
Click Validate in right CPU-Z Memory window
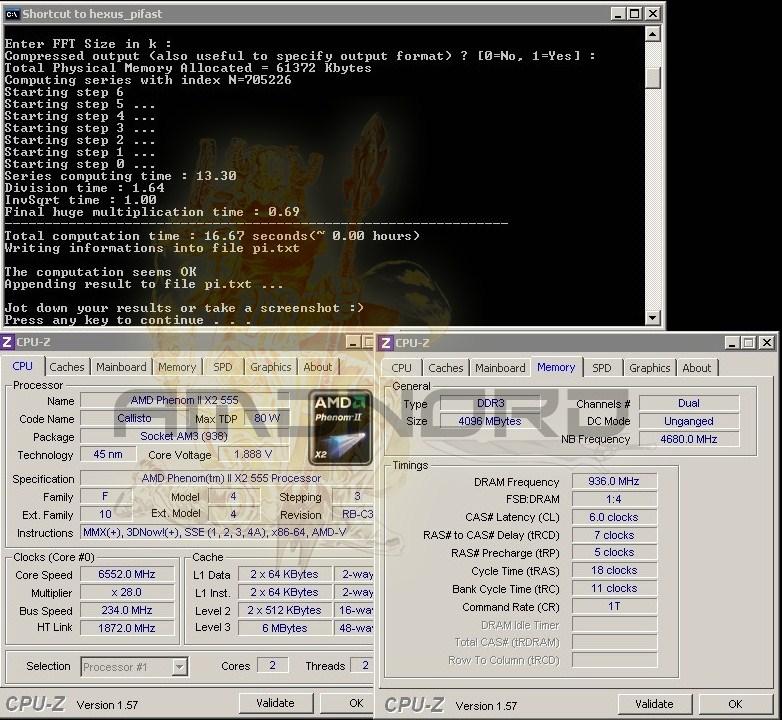pyautogui.click(x=654, y=704)
